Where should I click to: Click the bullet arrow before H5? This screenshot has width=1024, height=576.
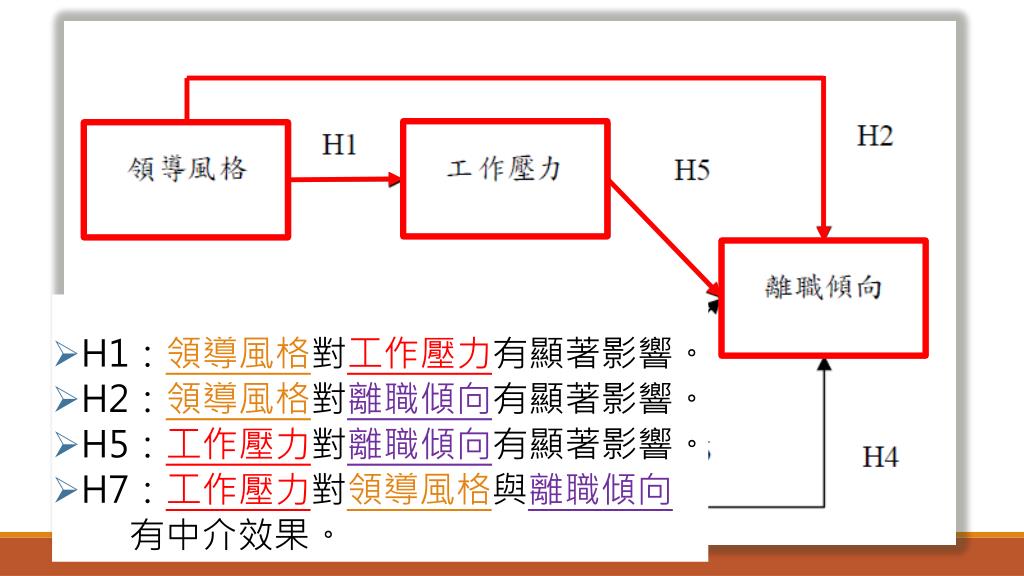point(67,444)
